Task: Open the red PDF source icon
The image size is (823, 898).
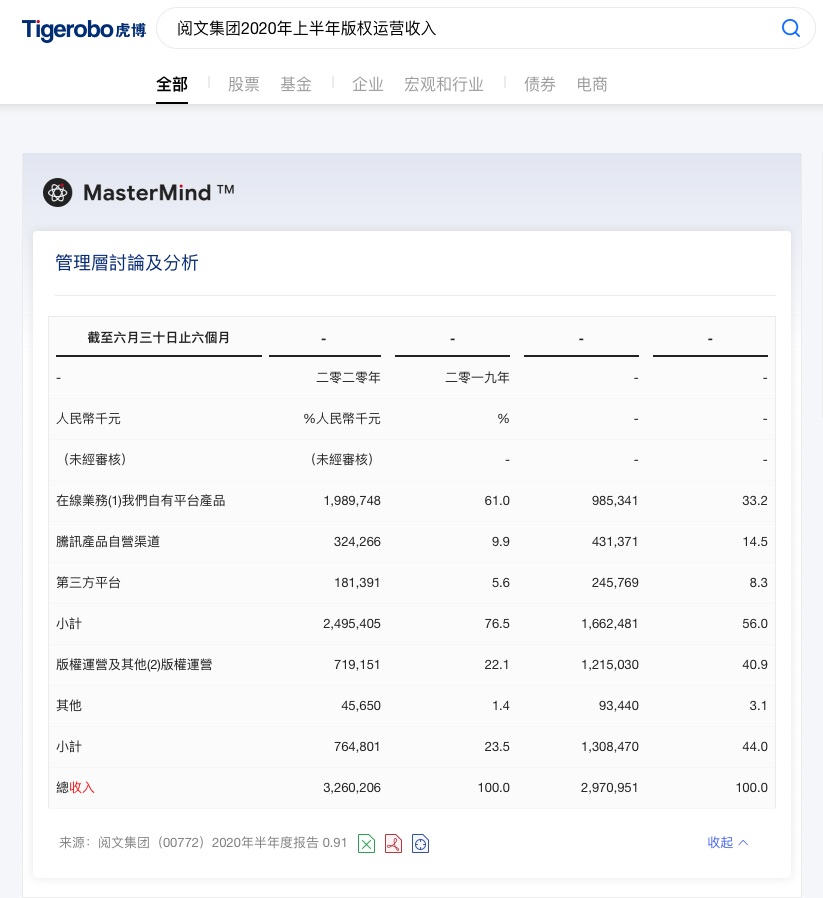Action: click(393, 843)
